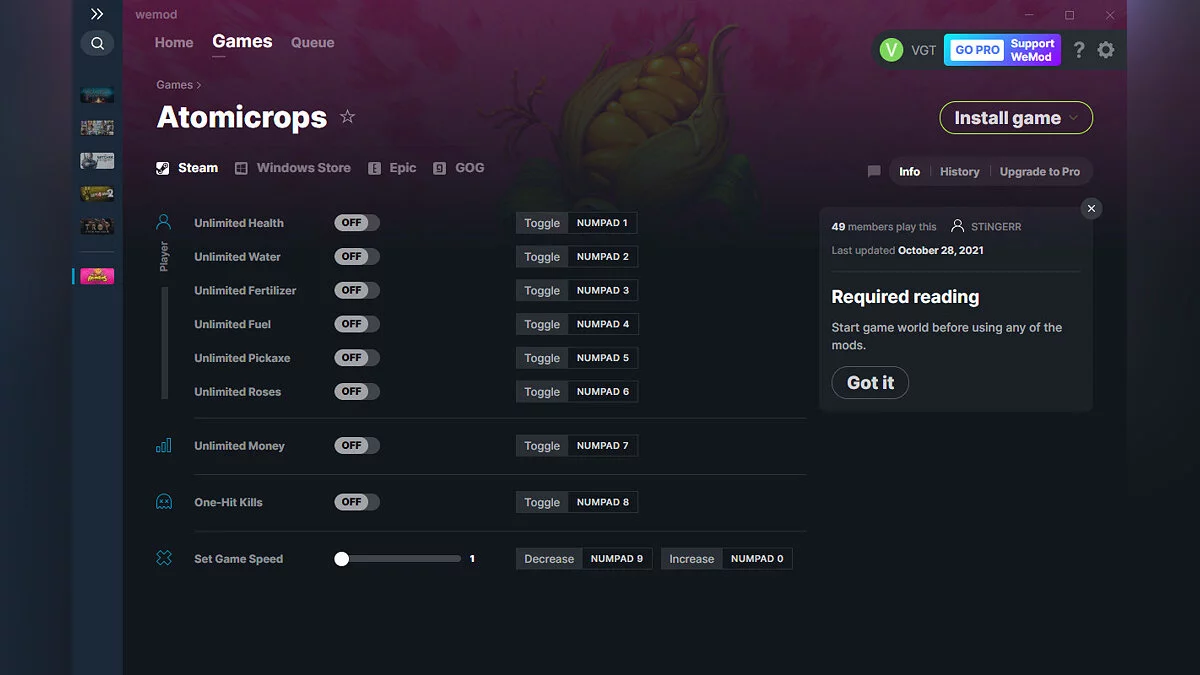The width and height of the screenshot is (1200, 675).
Task: Click the GO PRO button
Action: [x=977, y=50]
